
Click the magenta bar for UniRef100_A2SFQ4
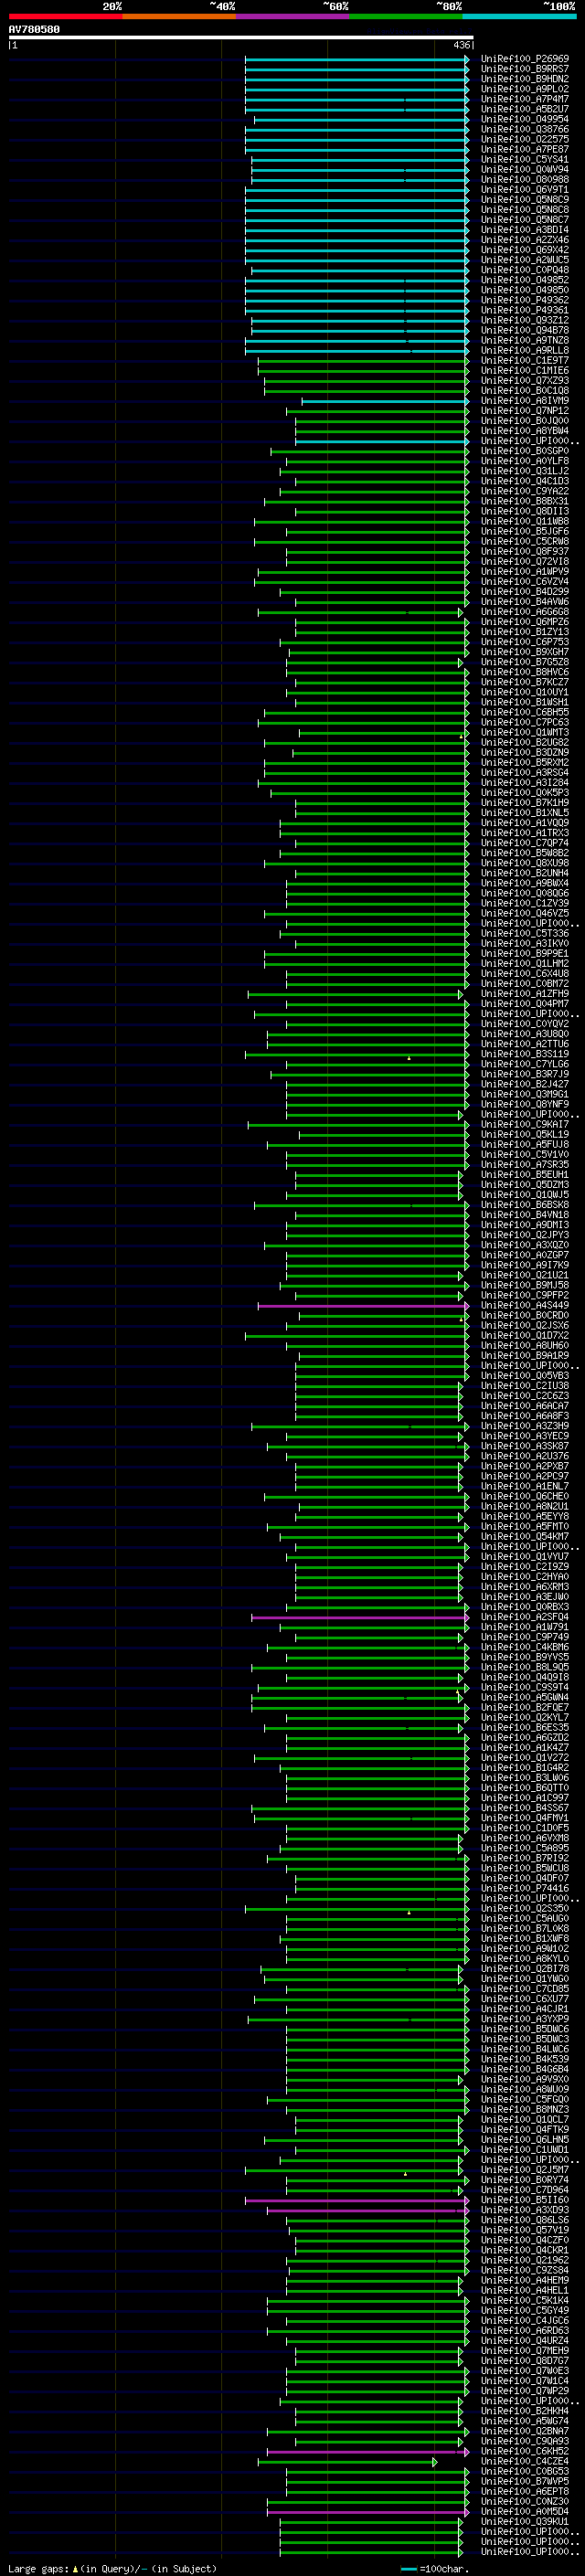(x=360, y=1617)
